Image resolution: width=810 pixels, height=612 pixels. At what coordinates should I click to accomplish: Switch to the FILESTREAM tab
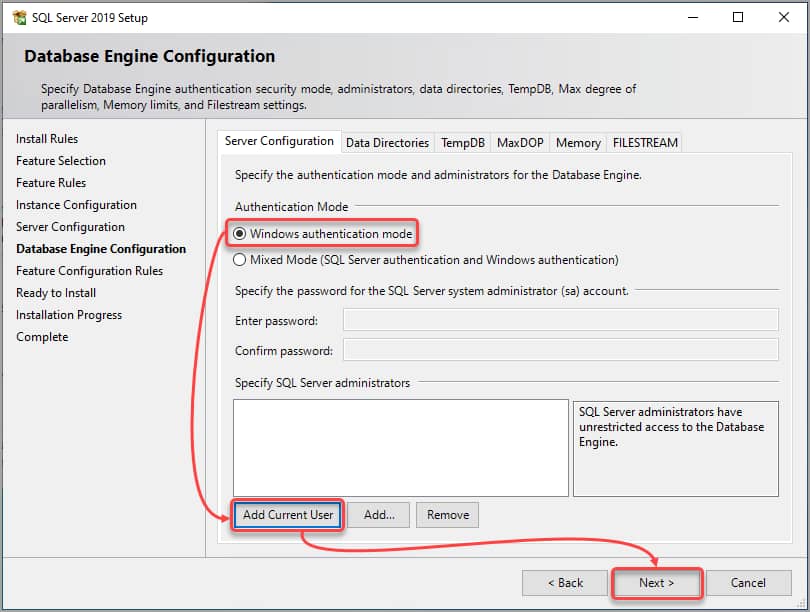click(x=645, y=143)
